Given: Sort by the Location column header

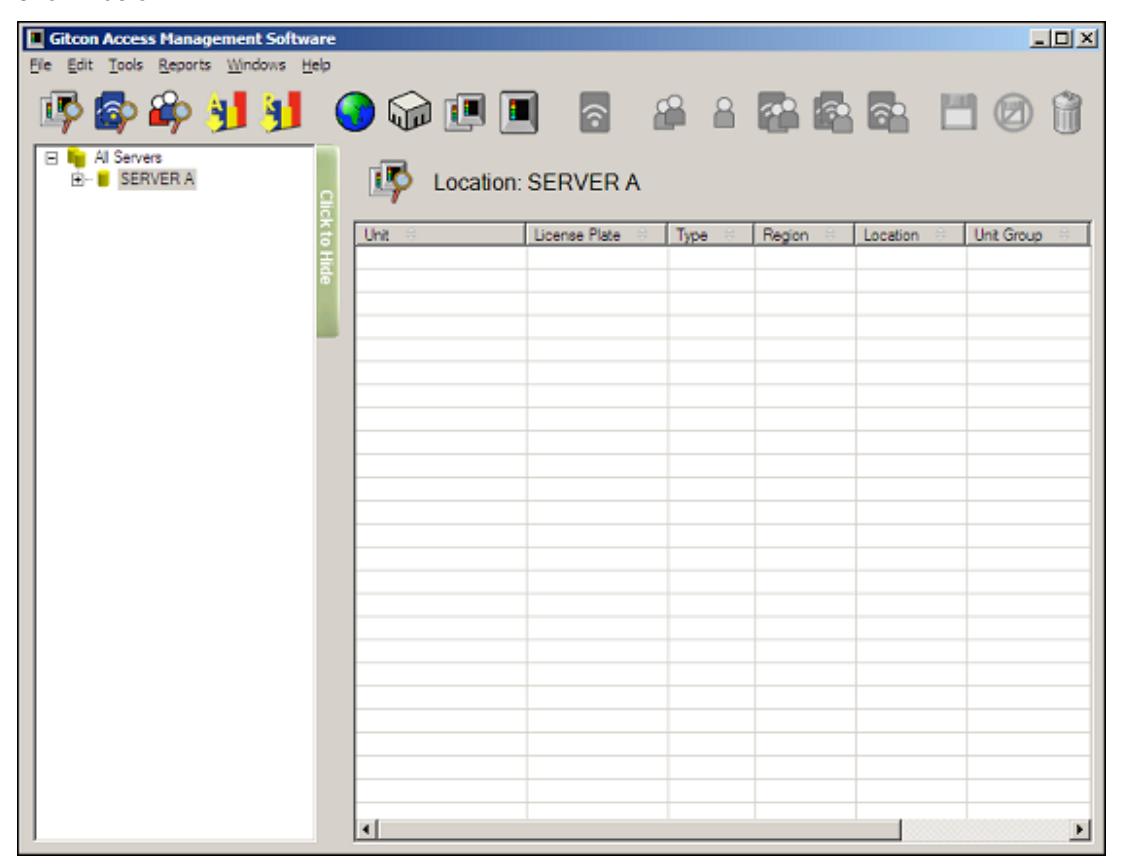Looking at the screenshot, I should click(x=910, y=235).
